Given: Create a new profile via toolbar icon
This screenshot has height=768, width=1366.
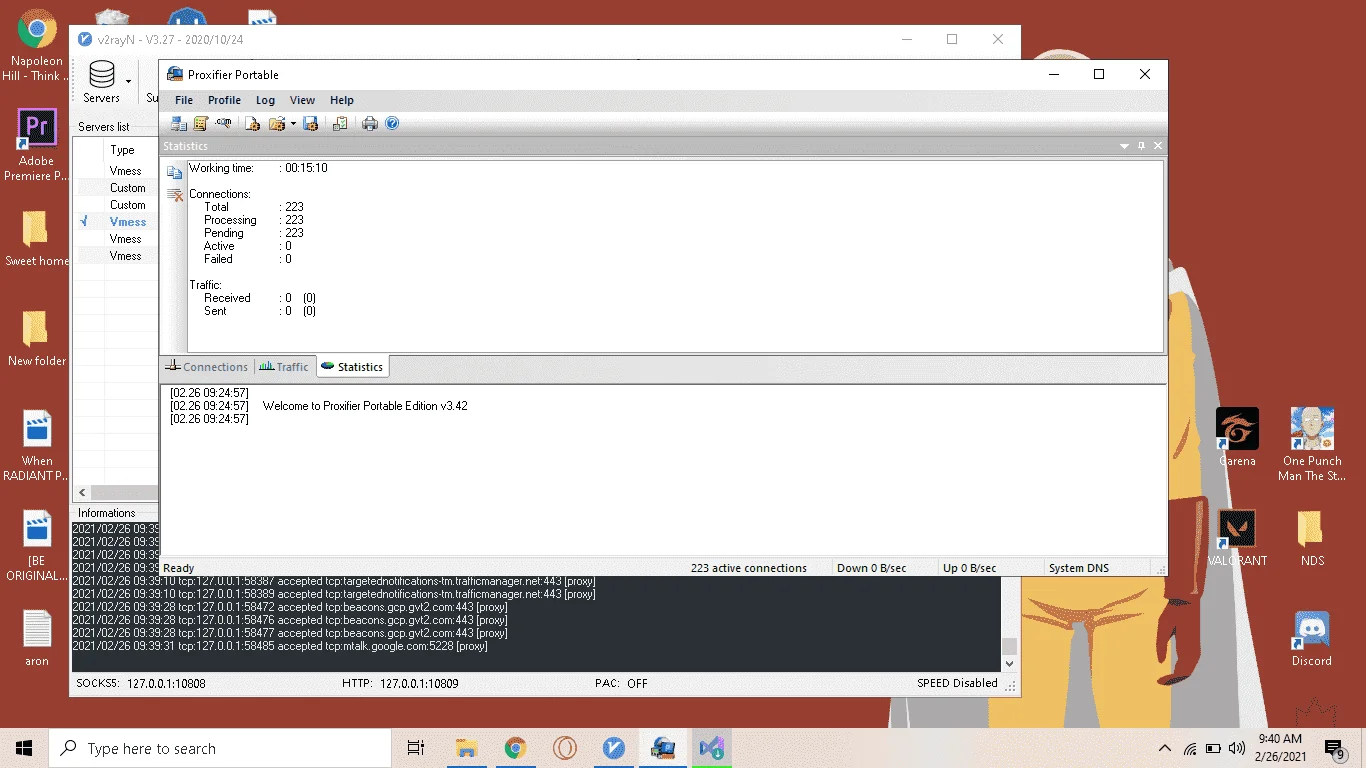Looking at the screenshot, I should pos(252,123).
